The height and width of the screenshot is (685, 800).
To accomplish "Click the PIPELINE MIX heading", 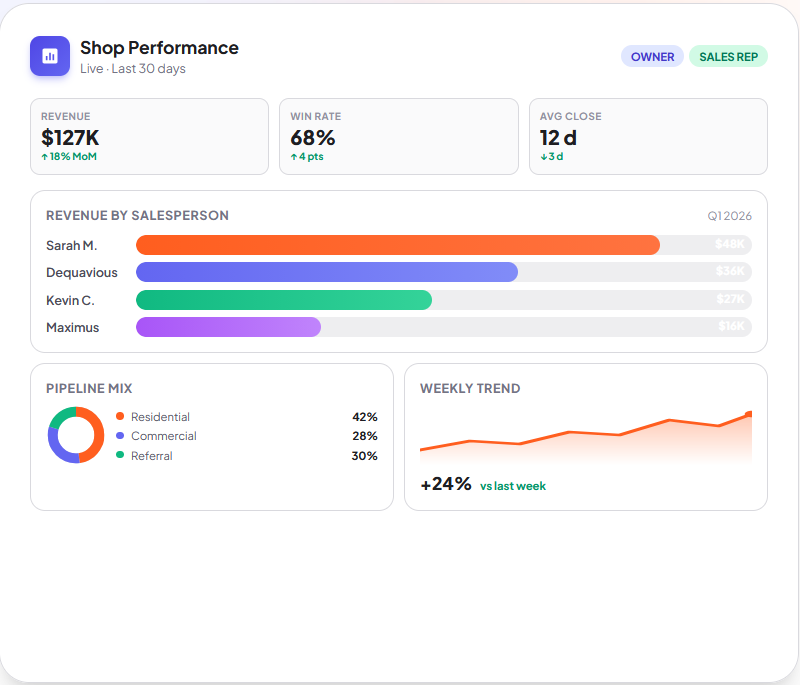I will [89, 389].
